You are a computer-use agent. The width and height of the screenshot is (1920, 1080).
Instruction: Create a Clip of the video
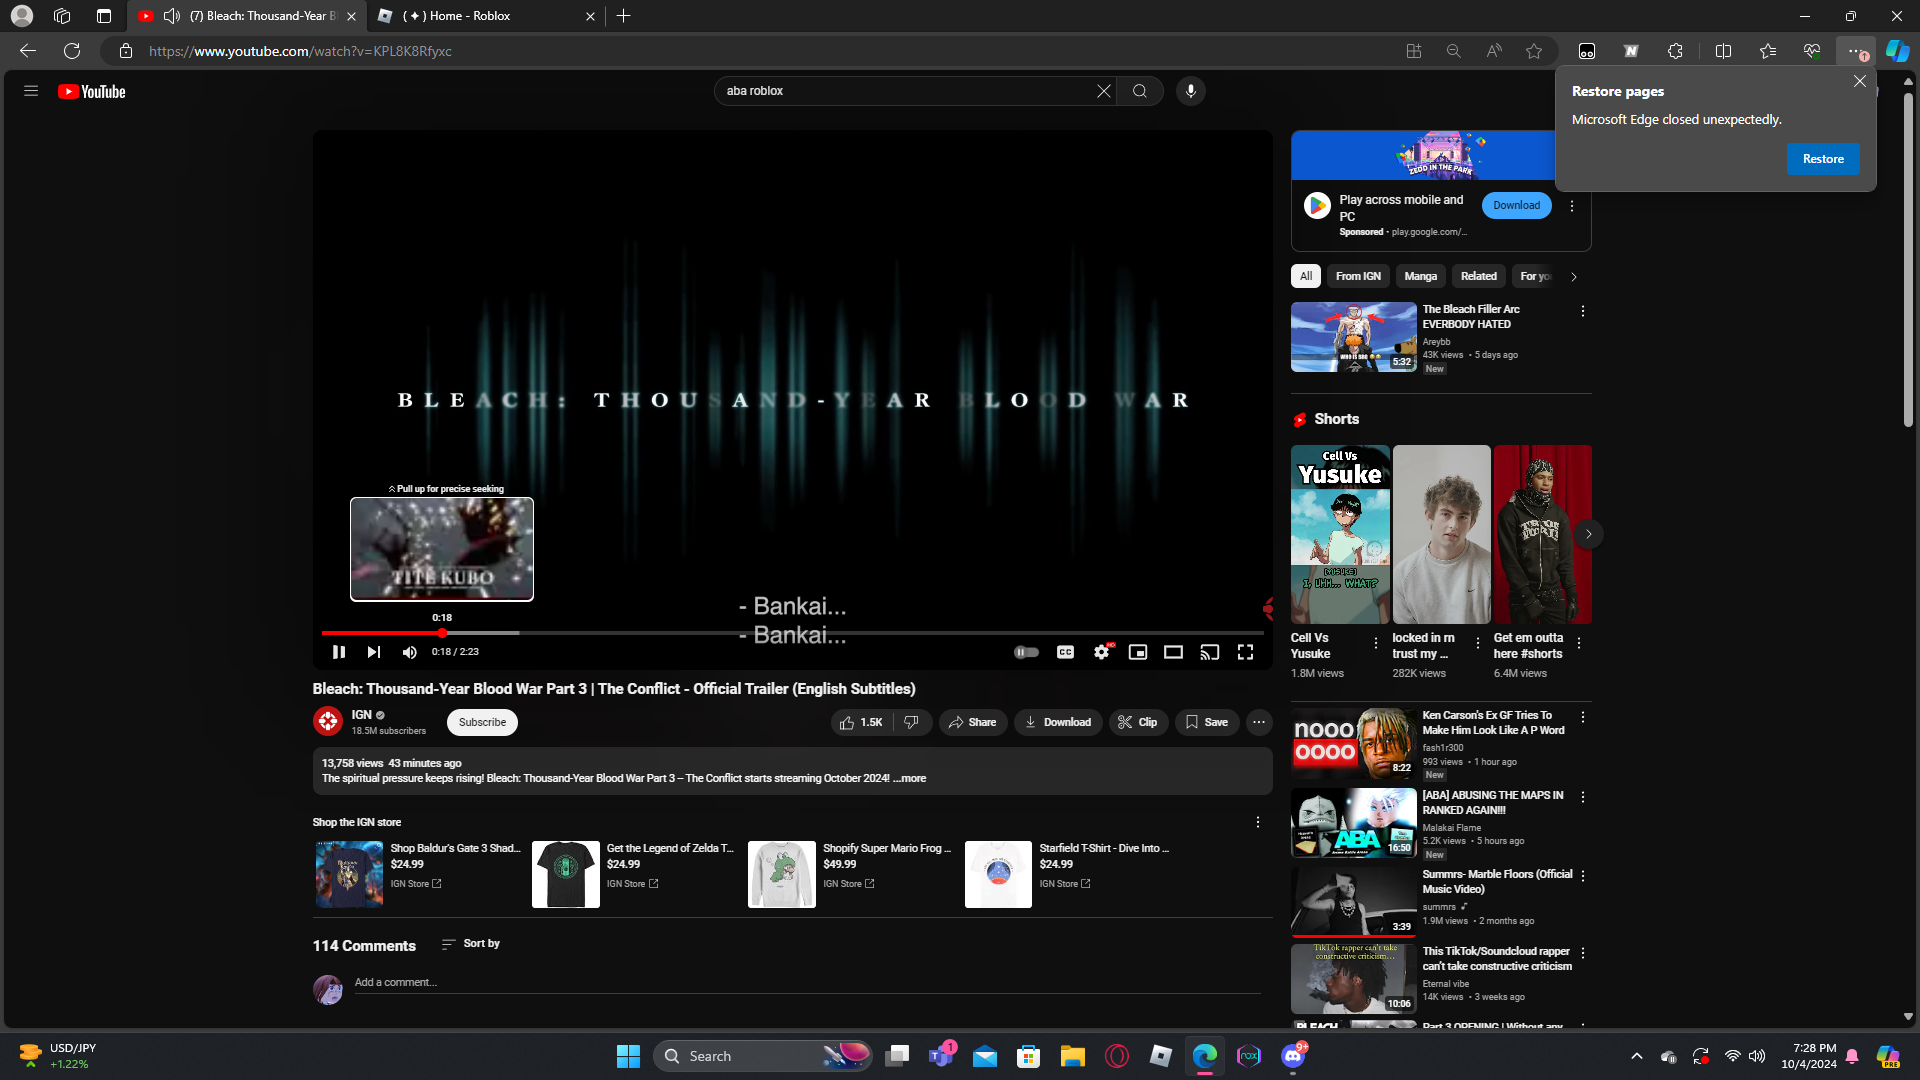(x=1138, y=722)
